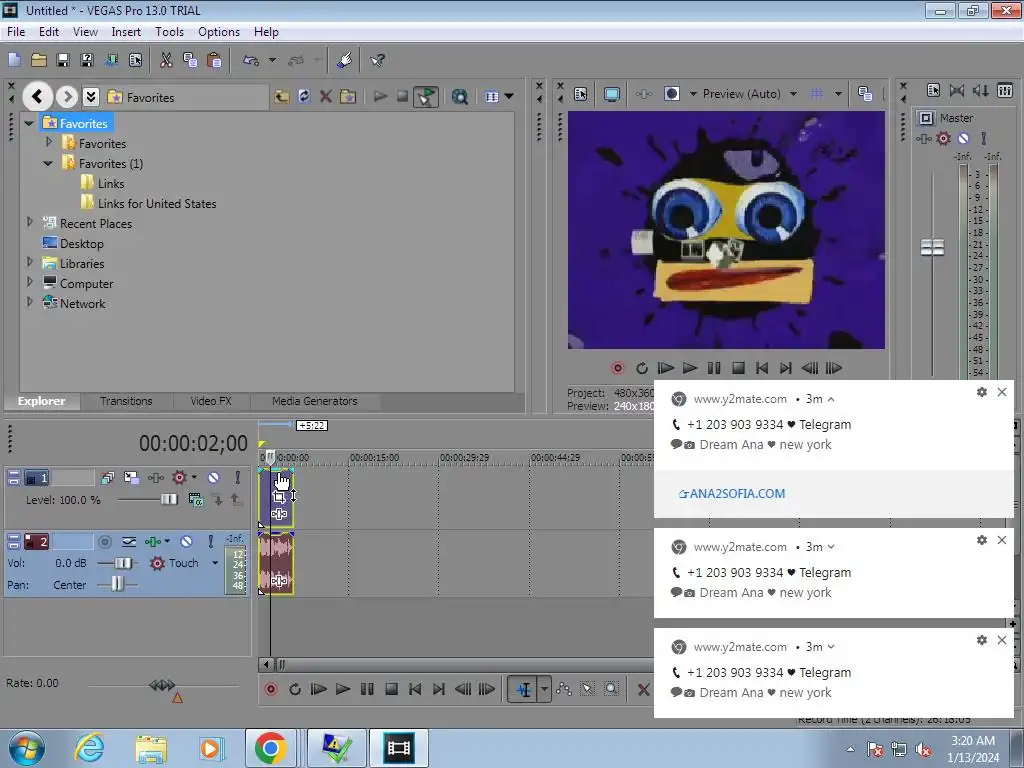Click timeline Delete X icon

click(643, 689)
